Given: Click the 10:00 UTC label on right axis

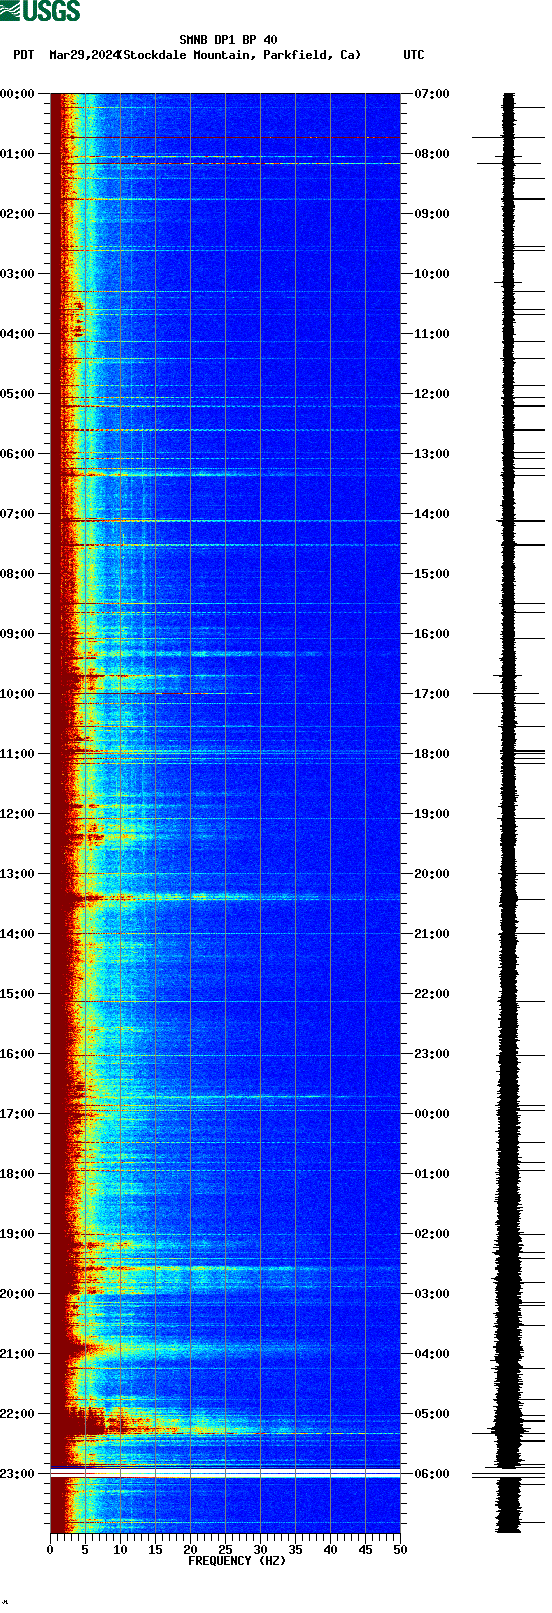Looking at the screenshot, I should [x=432, y=274].
